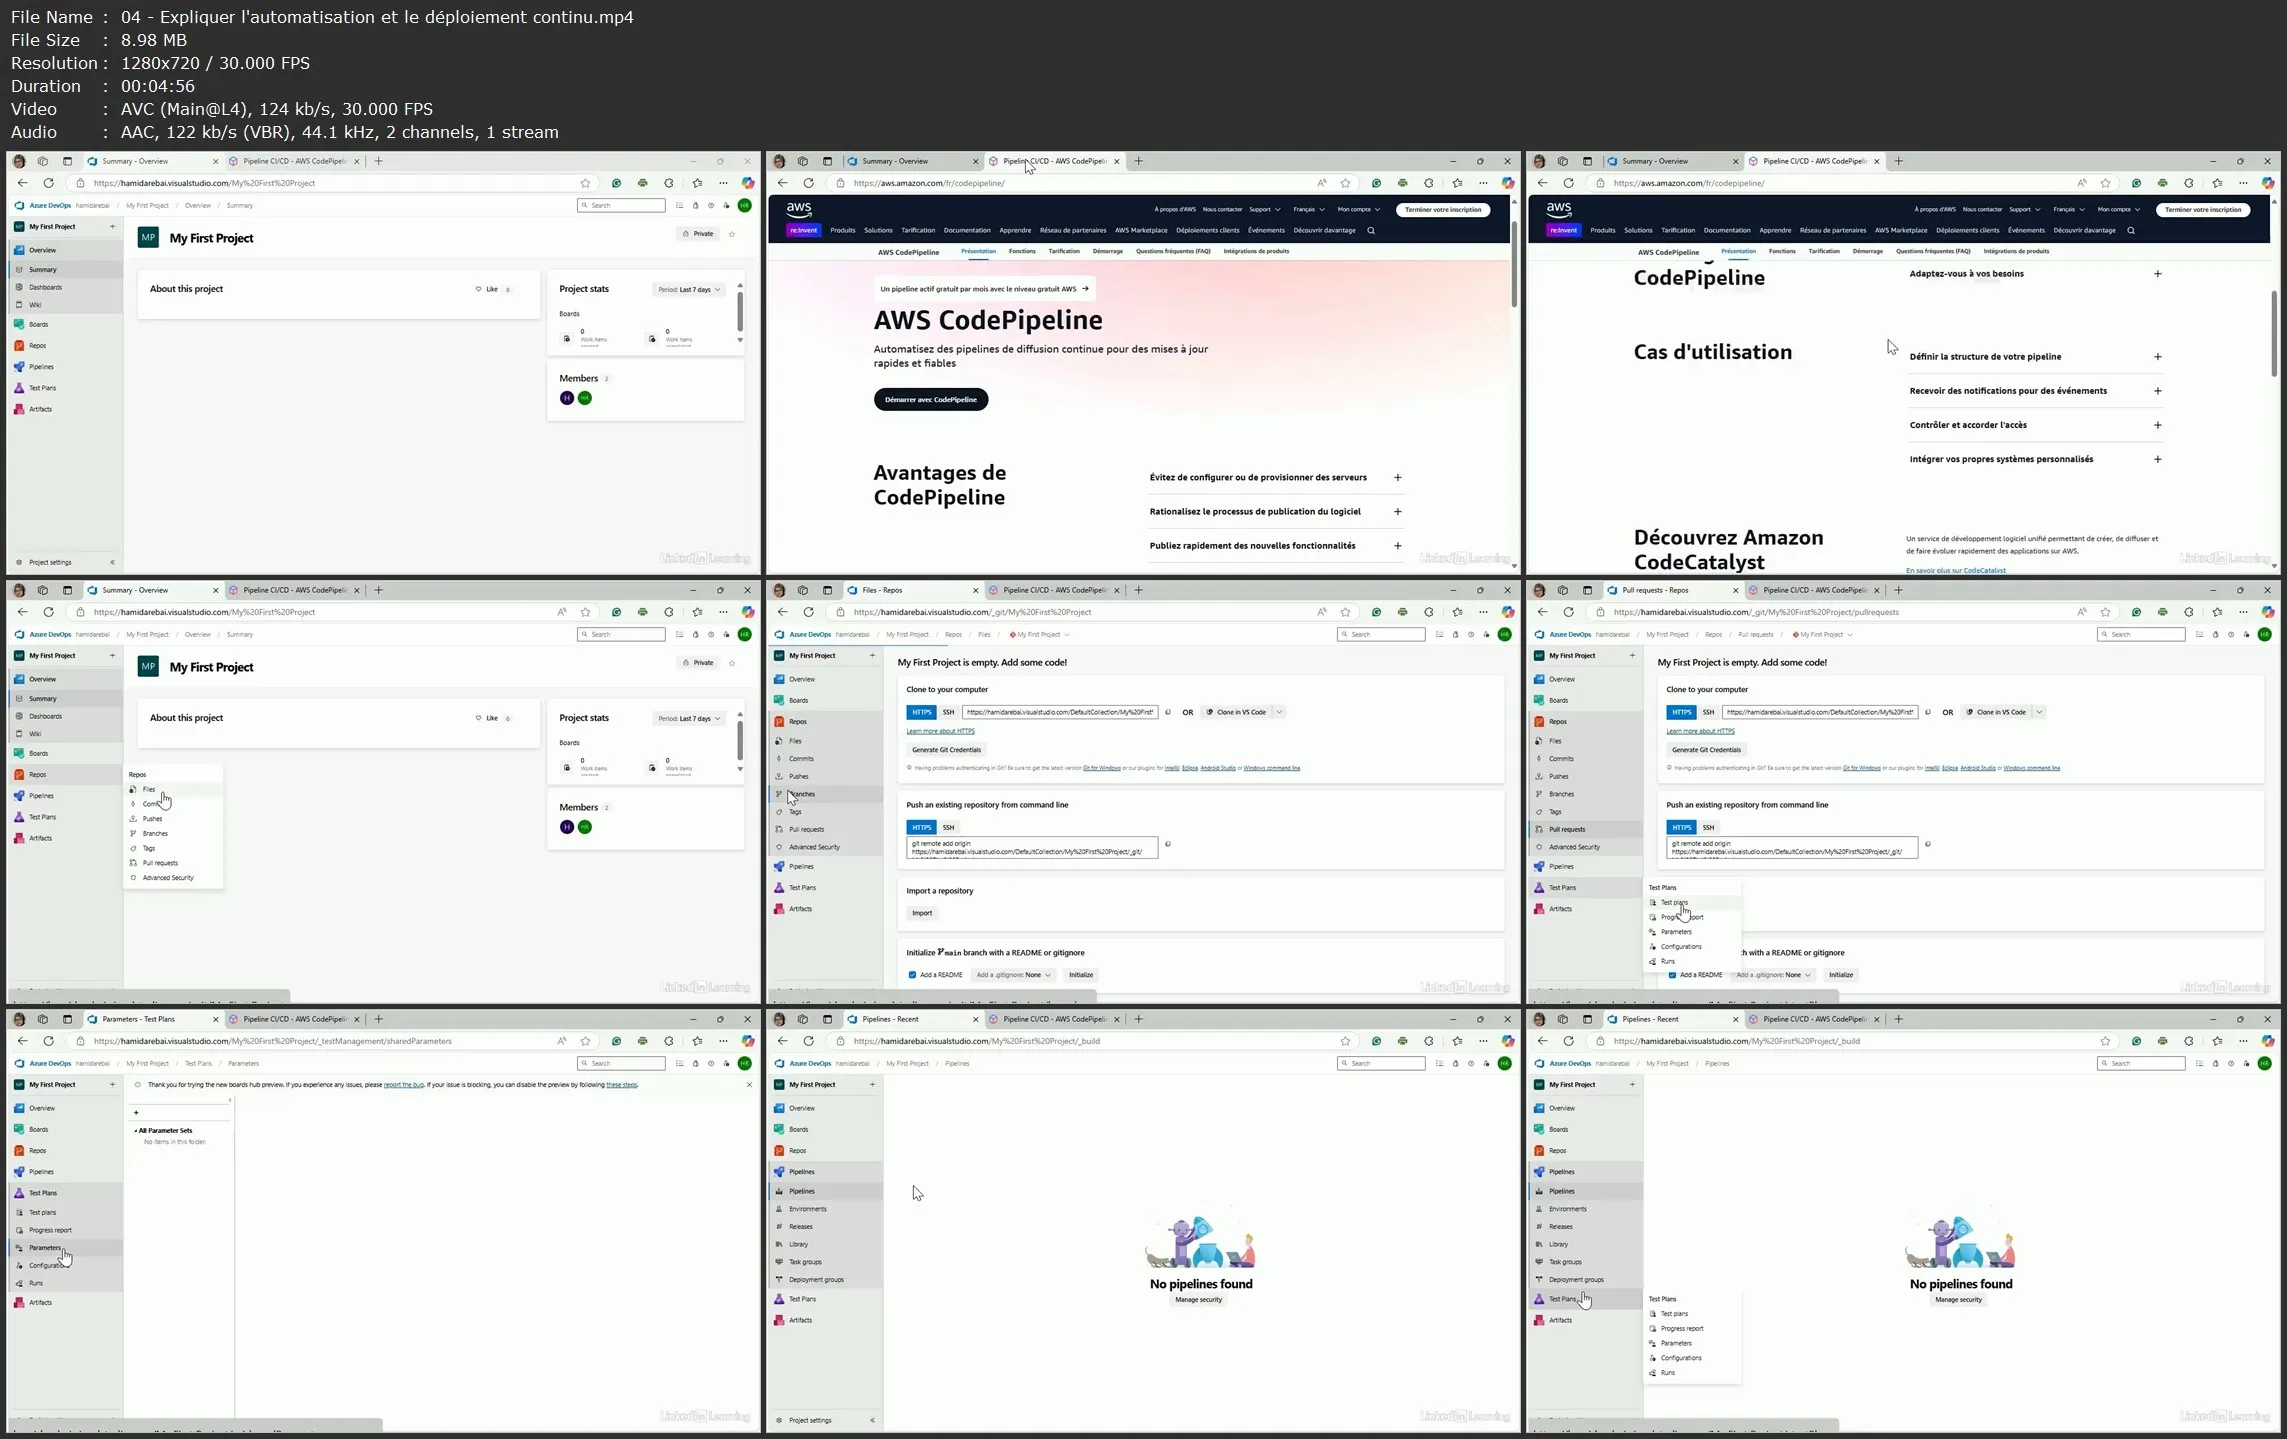Click the search magnifier in AWS nav on hero page

pos(1371,230)
